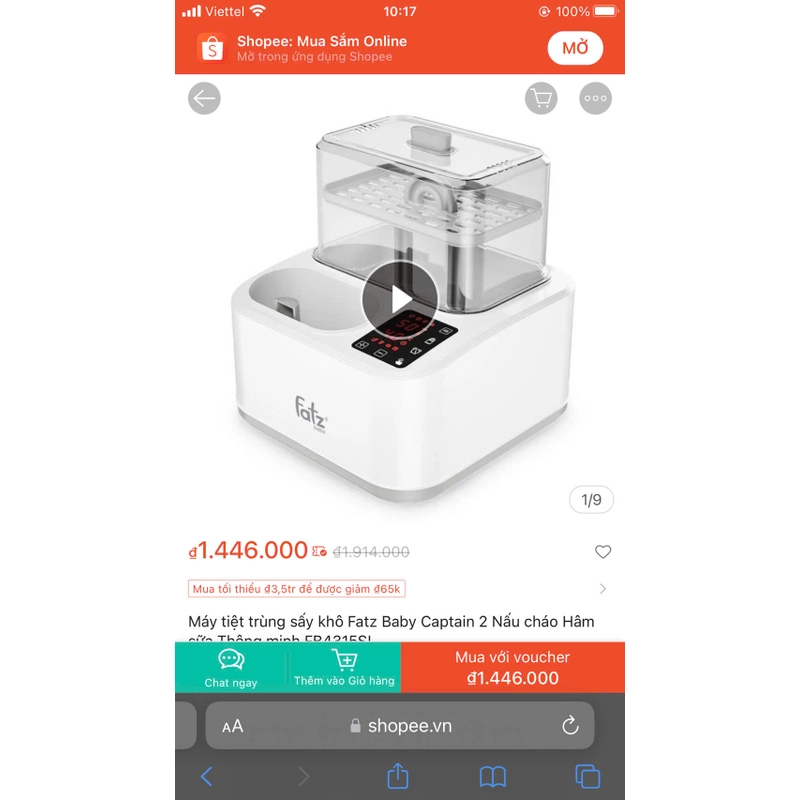
Task: Open Safari bookmarks book icon
Action: [x=493, y=777]
